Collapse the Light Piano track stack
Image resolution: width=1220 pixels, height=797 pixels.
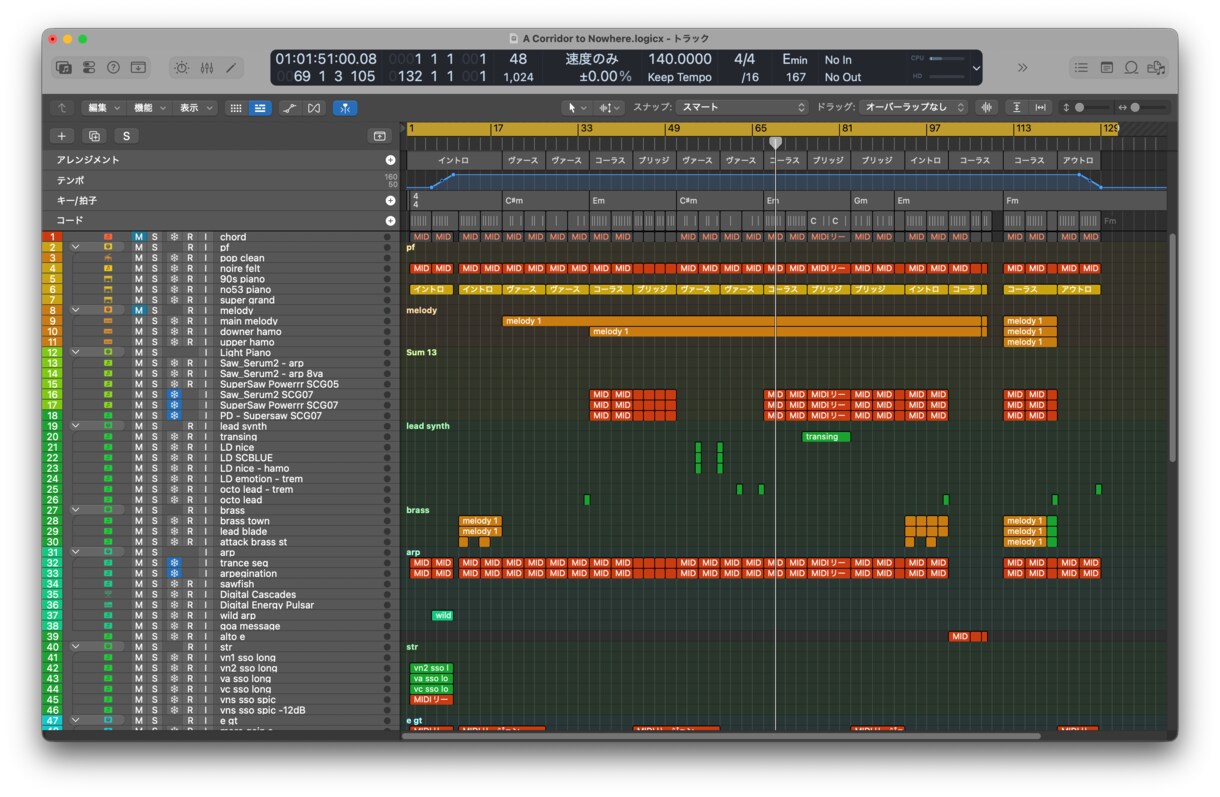[75, 352]
